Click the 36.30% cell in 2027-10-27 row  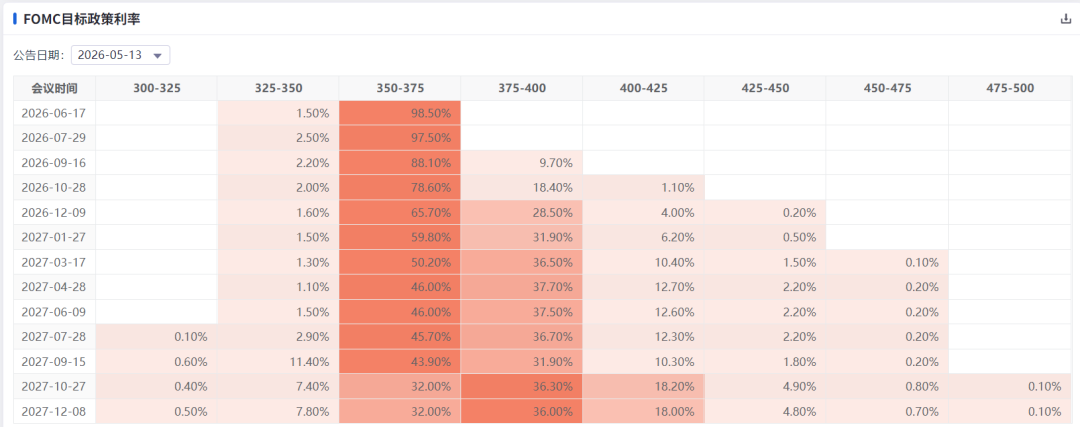tap(521, 386)
